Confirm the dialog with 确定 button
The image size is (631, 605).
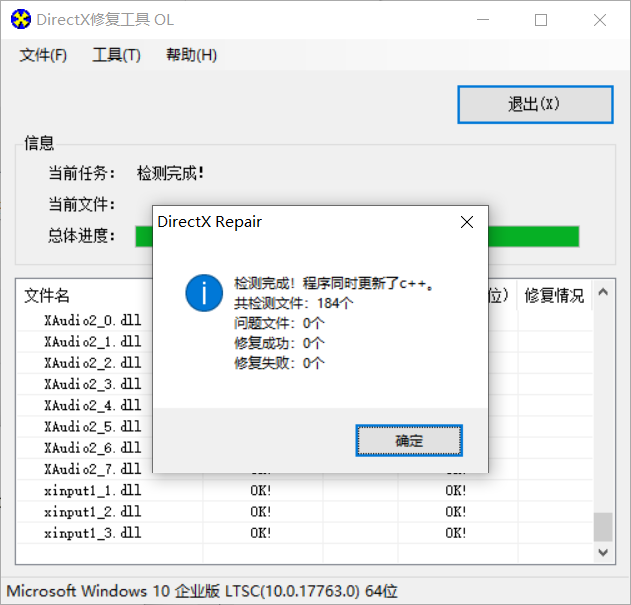pos(409,440)
